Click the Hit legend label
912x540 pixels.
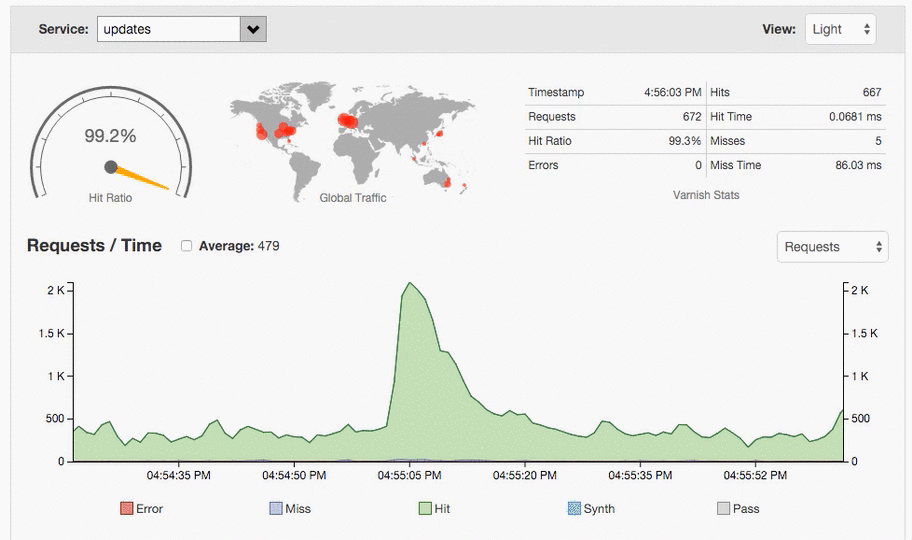442,509
